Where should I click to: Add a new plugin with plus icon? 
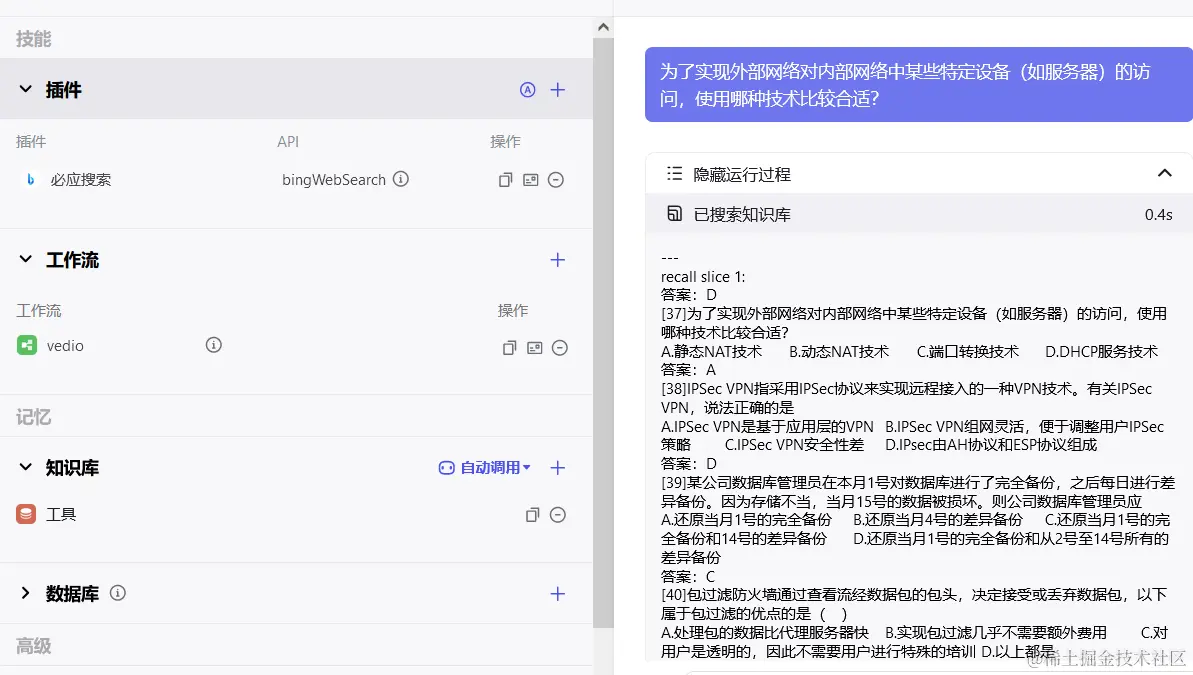[558, 90]
